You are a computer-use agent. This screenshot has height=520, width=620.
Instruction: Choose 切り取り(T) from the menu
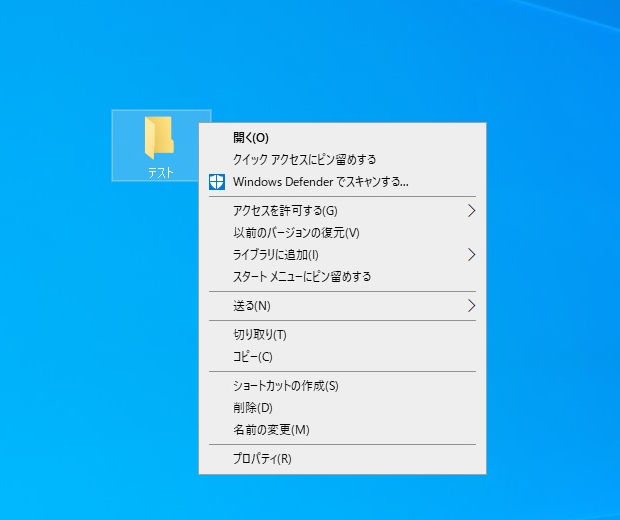(342, 335)
